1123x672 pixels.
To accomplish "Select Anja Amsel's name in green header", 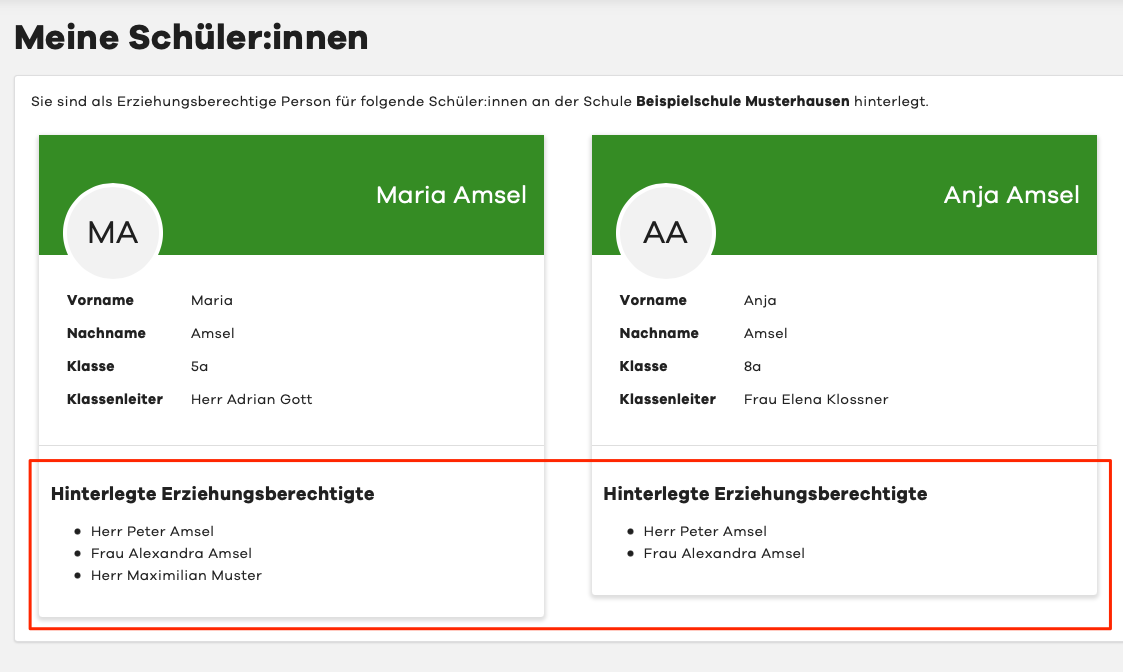I will [1011, 194].
